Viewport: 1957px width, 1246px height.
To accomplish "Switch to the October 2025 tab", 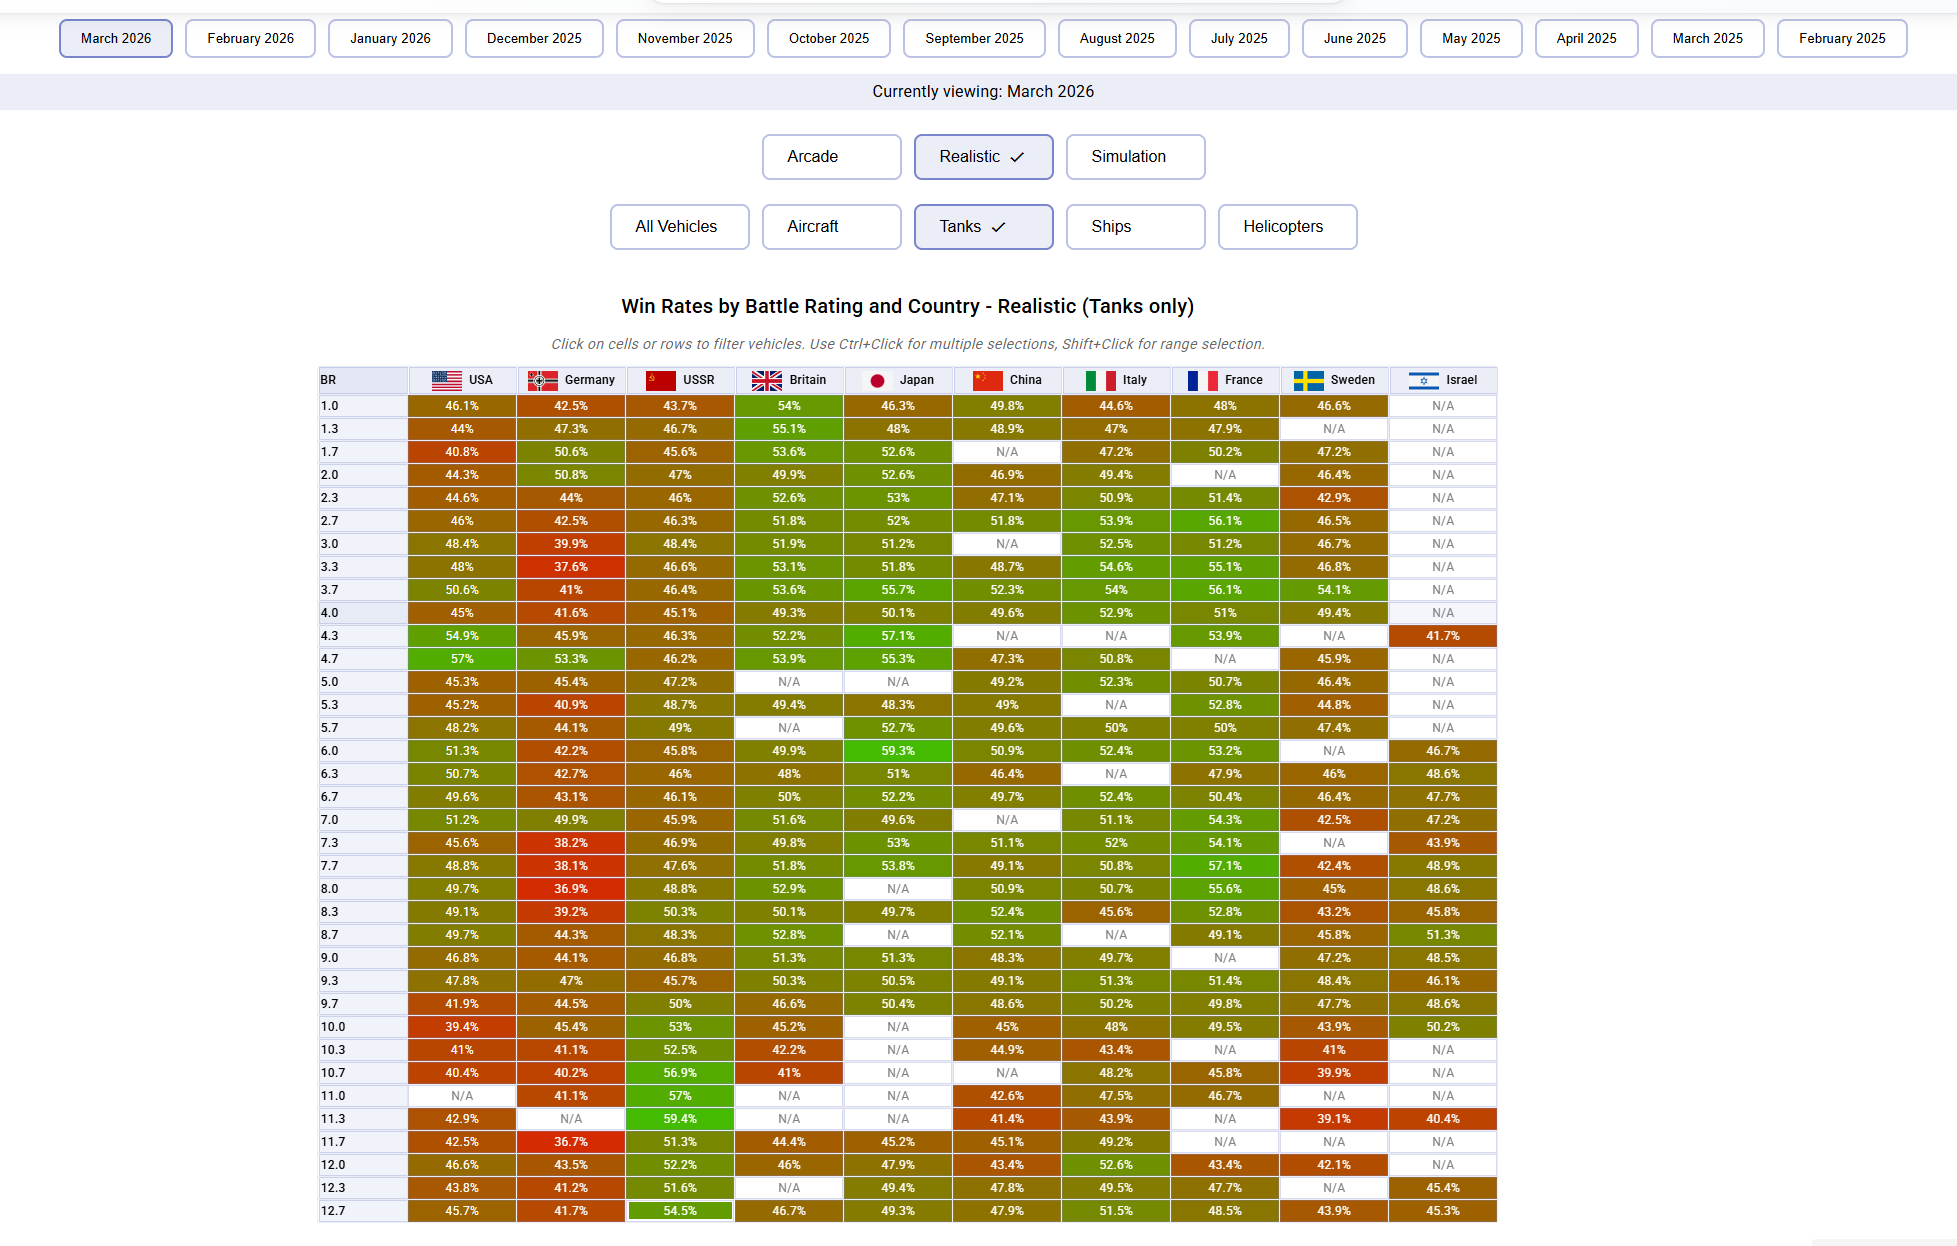I will tap(828, 39).
